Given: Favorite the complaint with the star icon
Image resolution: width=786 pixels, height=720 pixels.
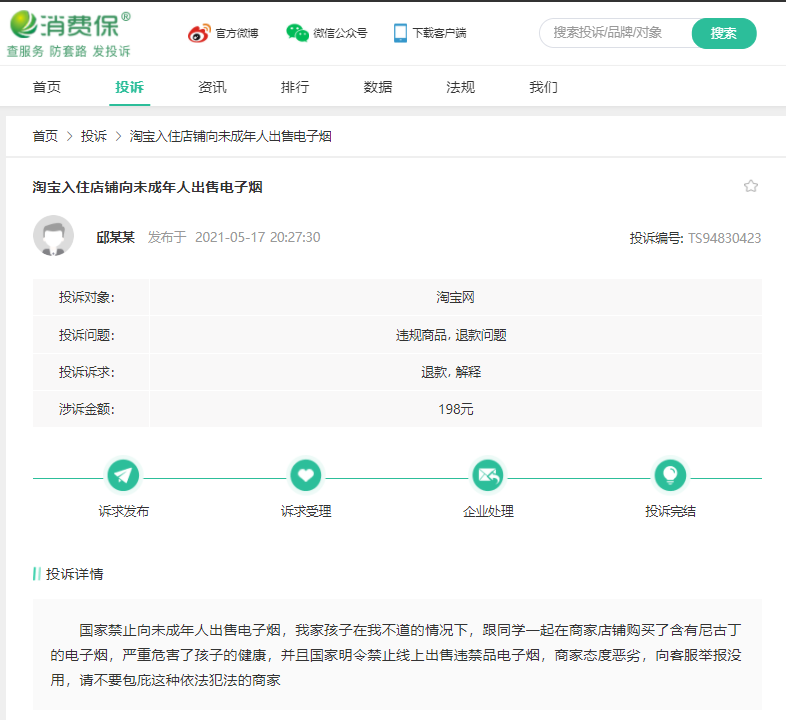Looking at the screenshot, I should click(750, 187).
